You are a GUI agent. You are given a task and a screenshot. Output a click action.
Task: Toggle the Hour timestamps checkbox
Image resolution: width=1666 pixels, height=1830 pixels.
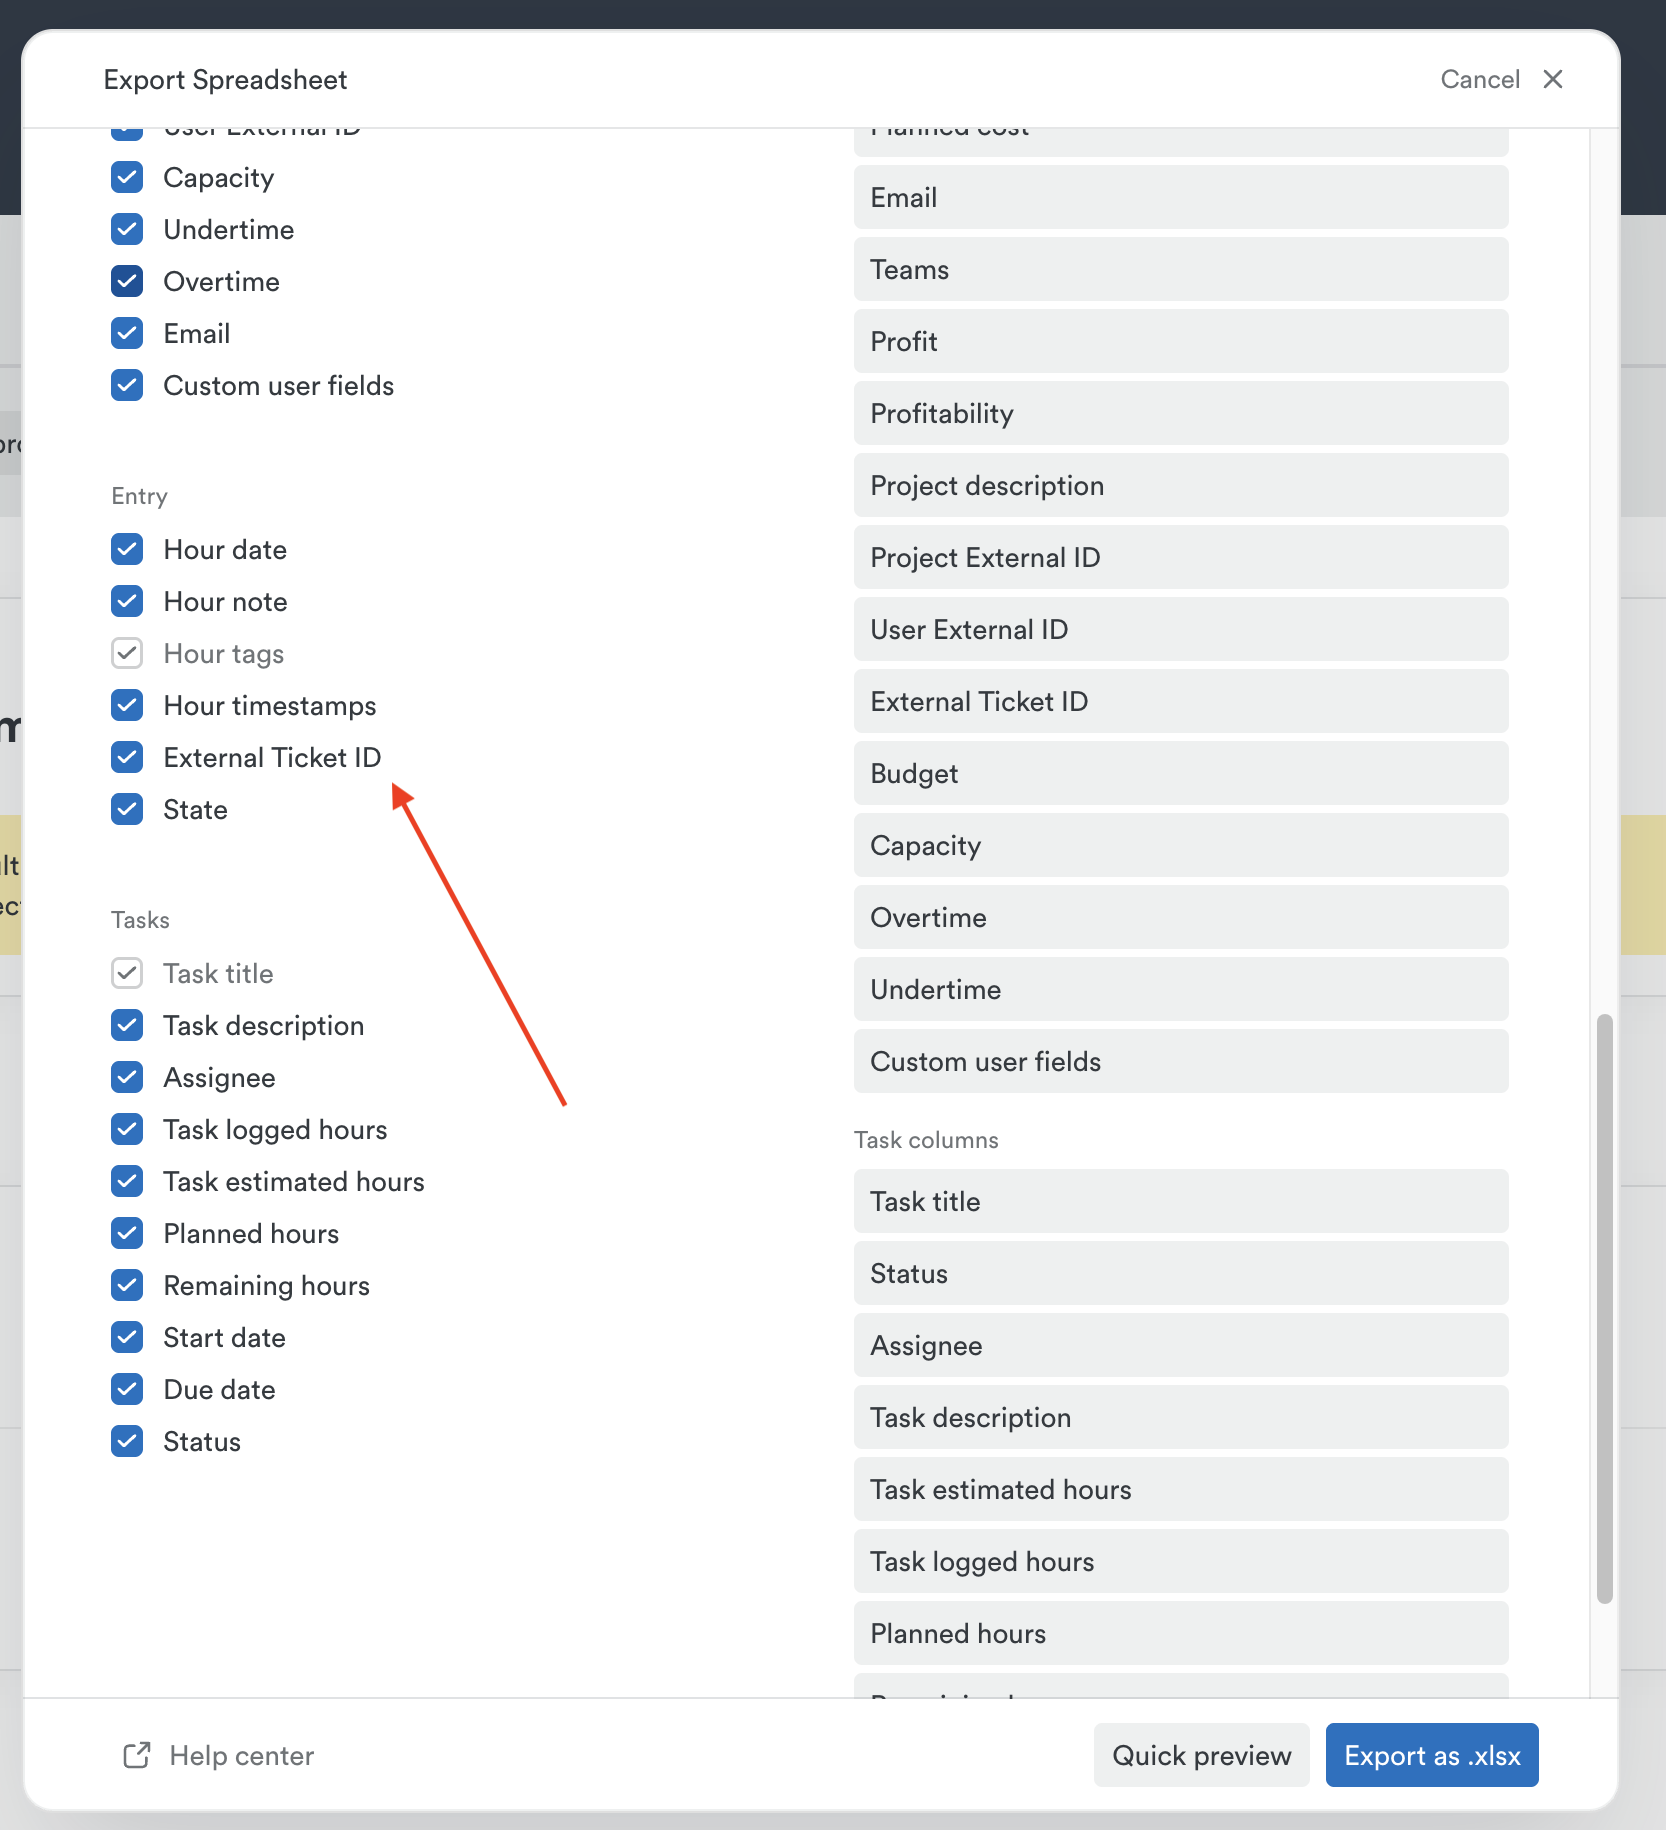[127, 705]
